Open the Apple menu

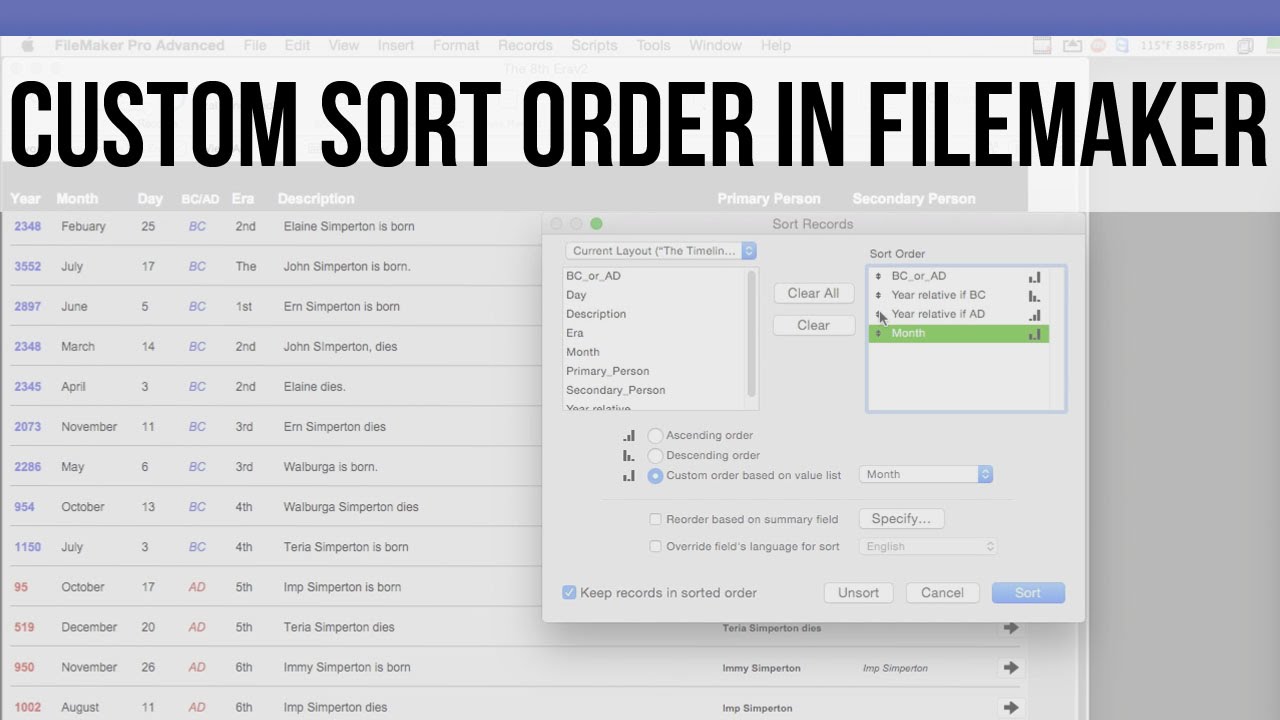(27, 45)
